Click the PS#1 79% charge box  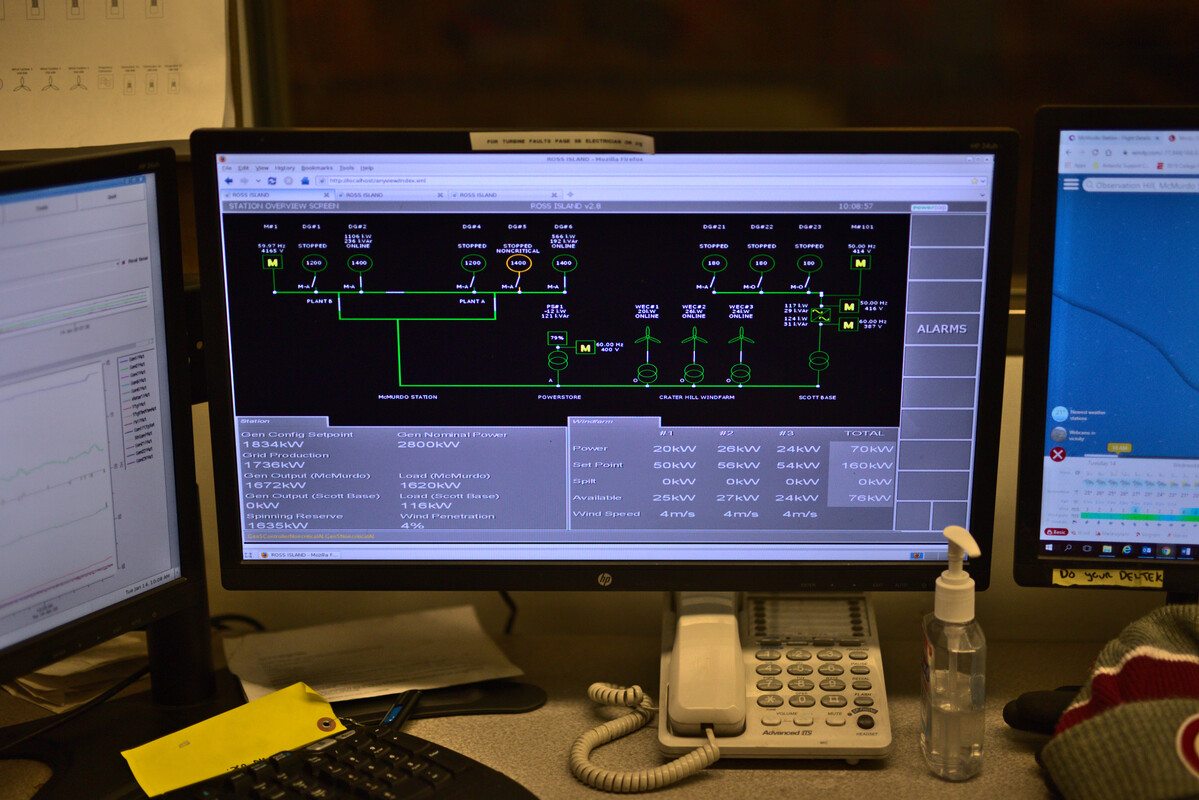click(x=557, y=337)
